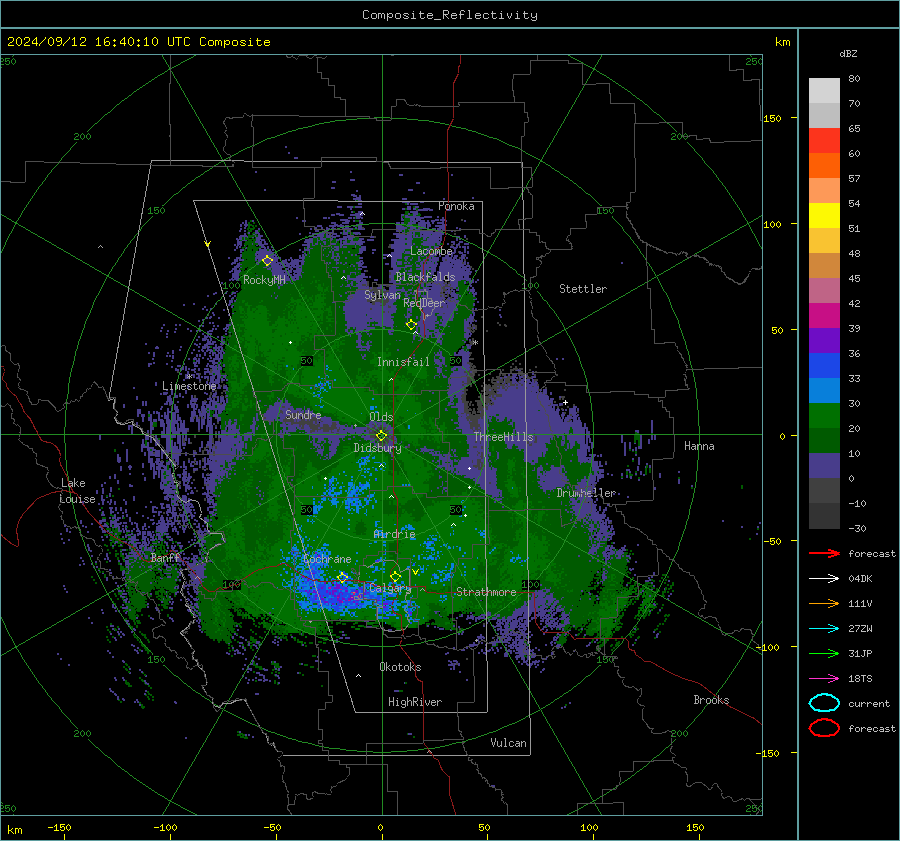Click the Didsbury city label
The height and width of the screenshot is (841, 900).
377,448
